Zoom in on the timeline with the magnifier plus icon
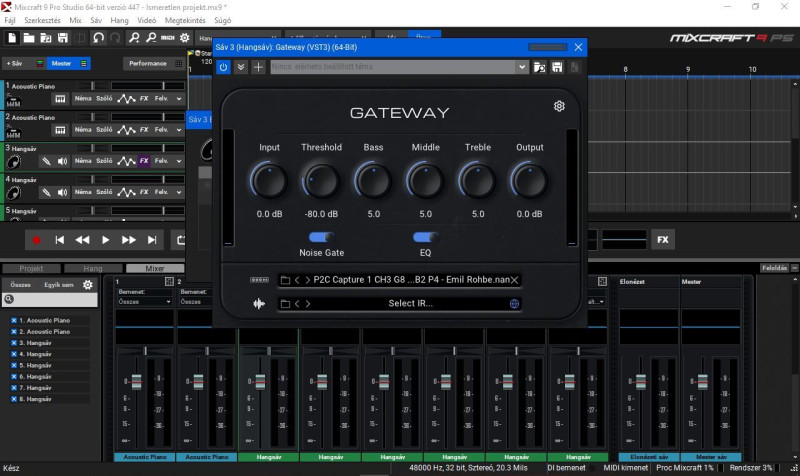800x476 pixels. pyautogui.click(x=134, y=37)
